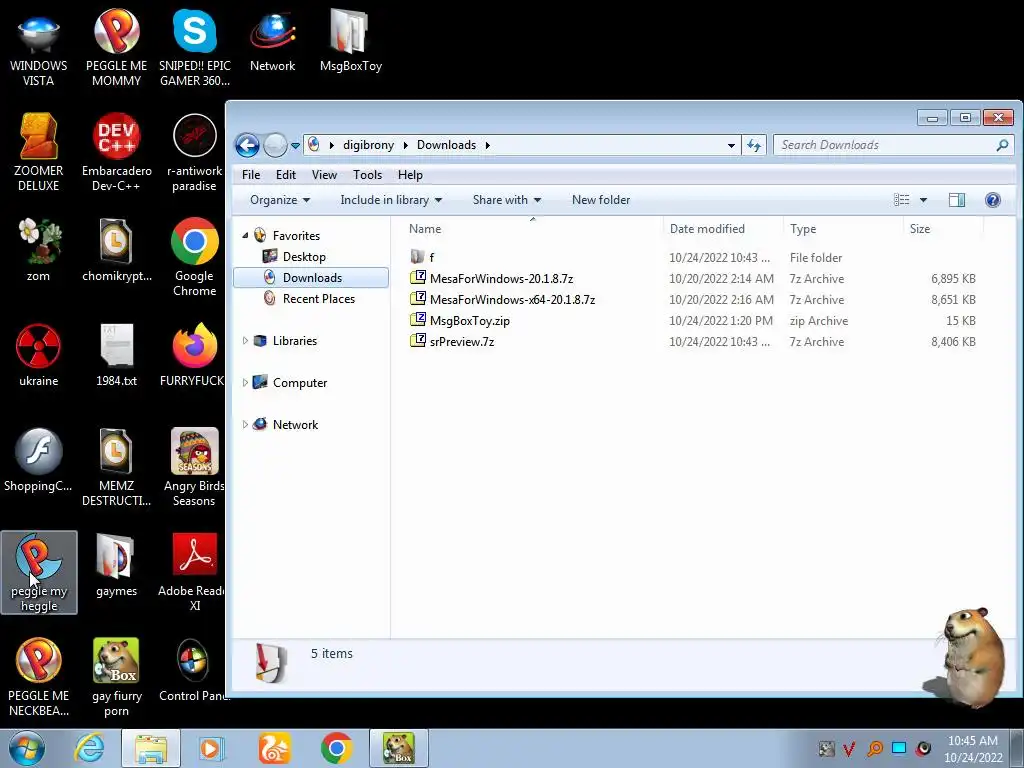Open the recent pages dropdown arrow
The image size is (1024, 768).
point(295,146)
